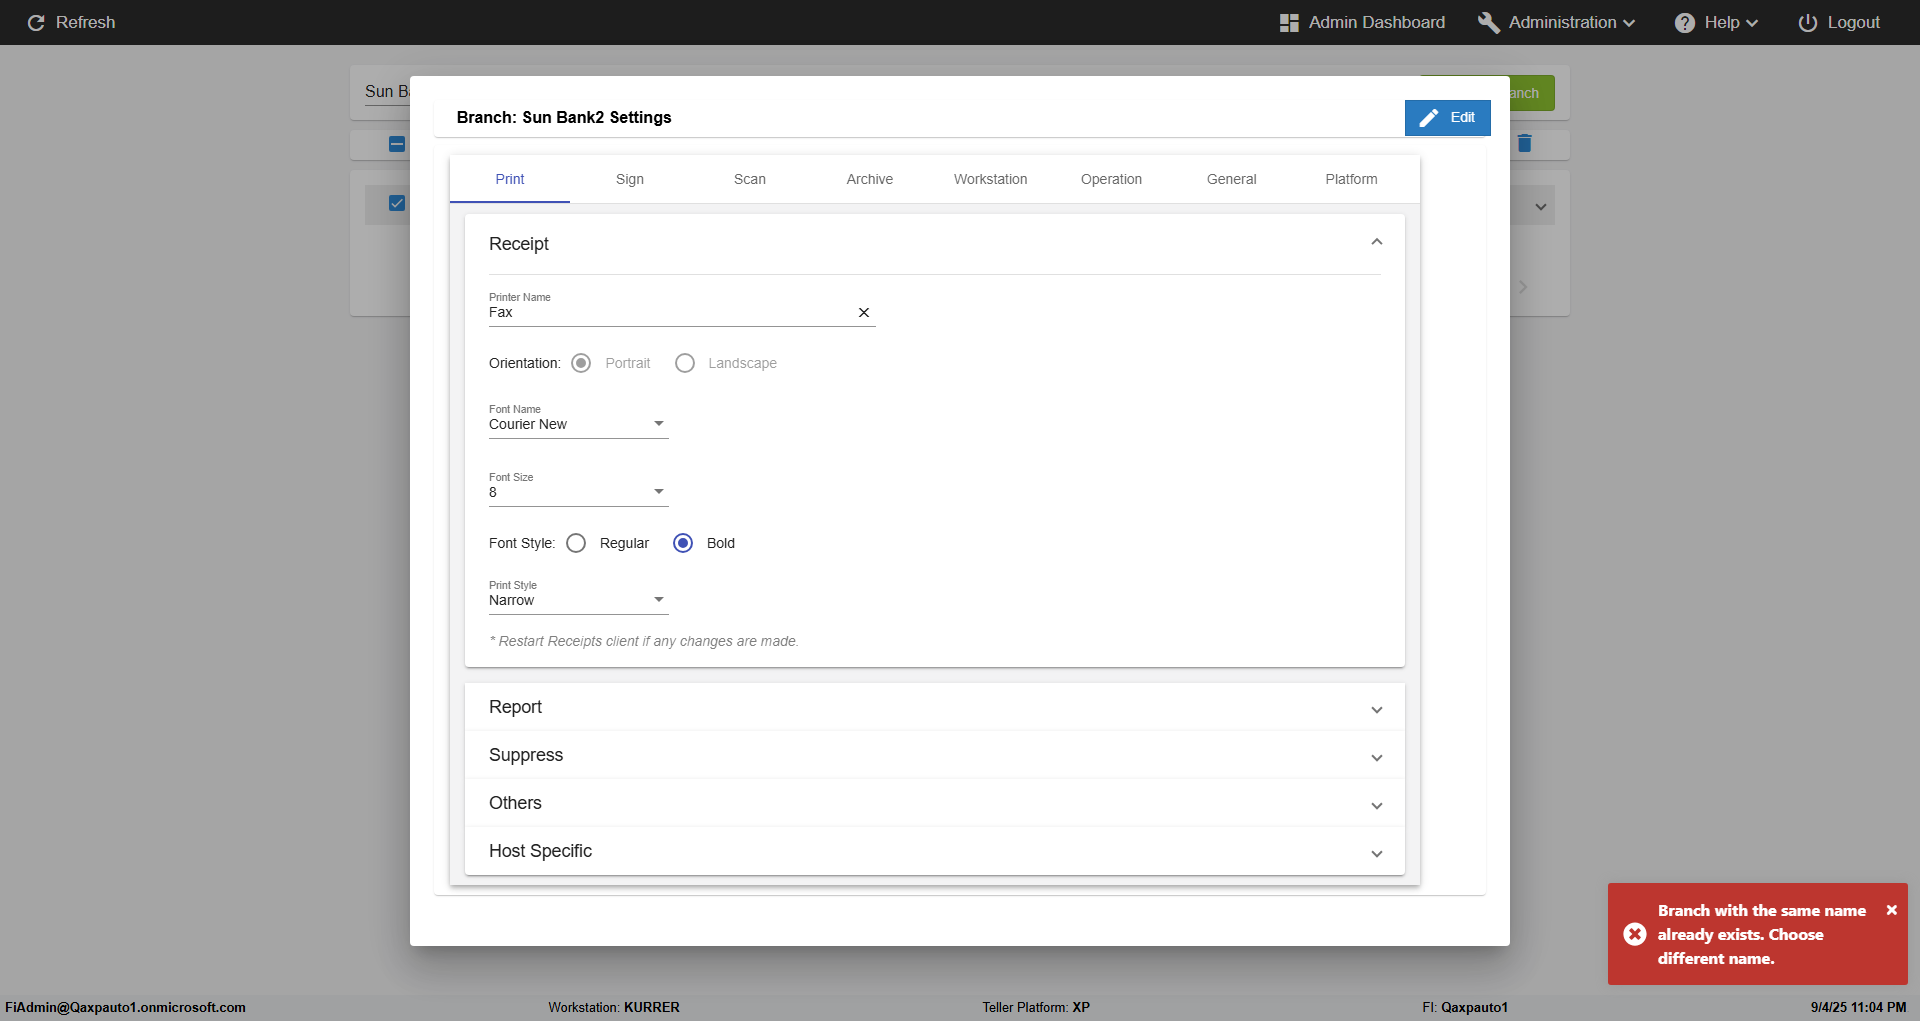
Task: Click the Help question mark icon
Action: (x=1685, y=23)
